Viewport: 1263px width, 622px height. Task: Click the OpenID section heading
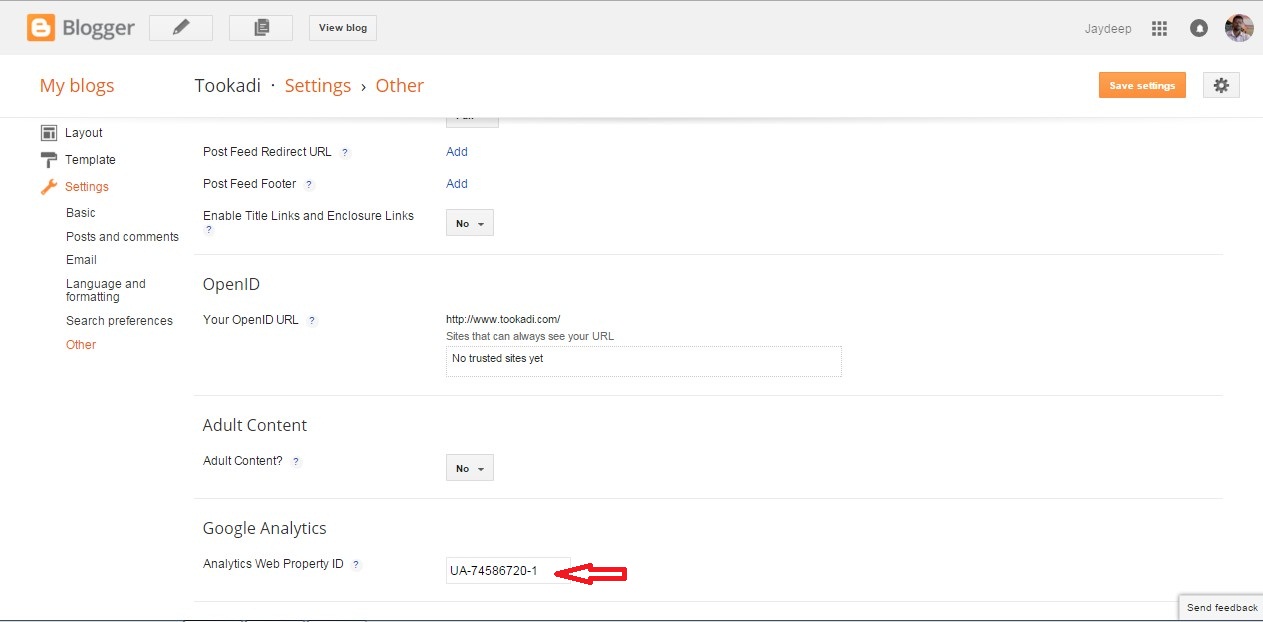[231, 285]
